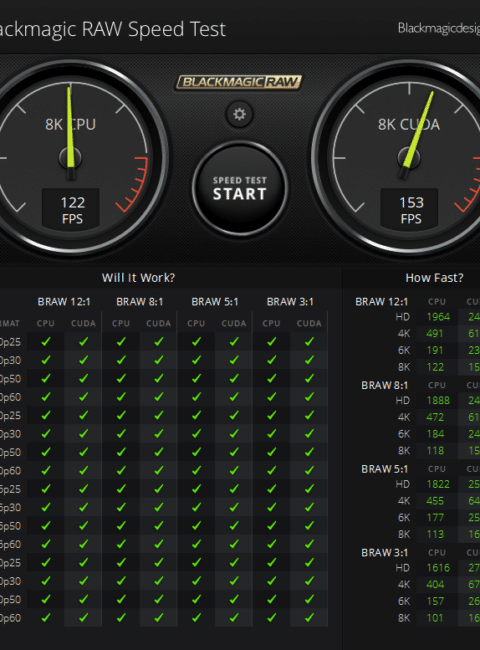This screenshot has height=650, width=480.
Task: Select the BRAW 5:1 column header in Will It Work
Action: point(215,302)
